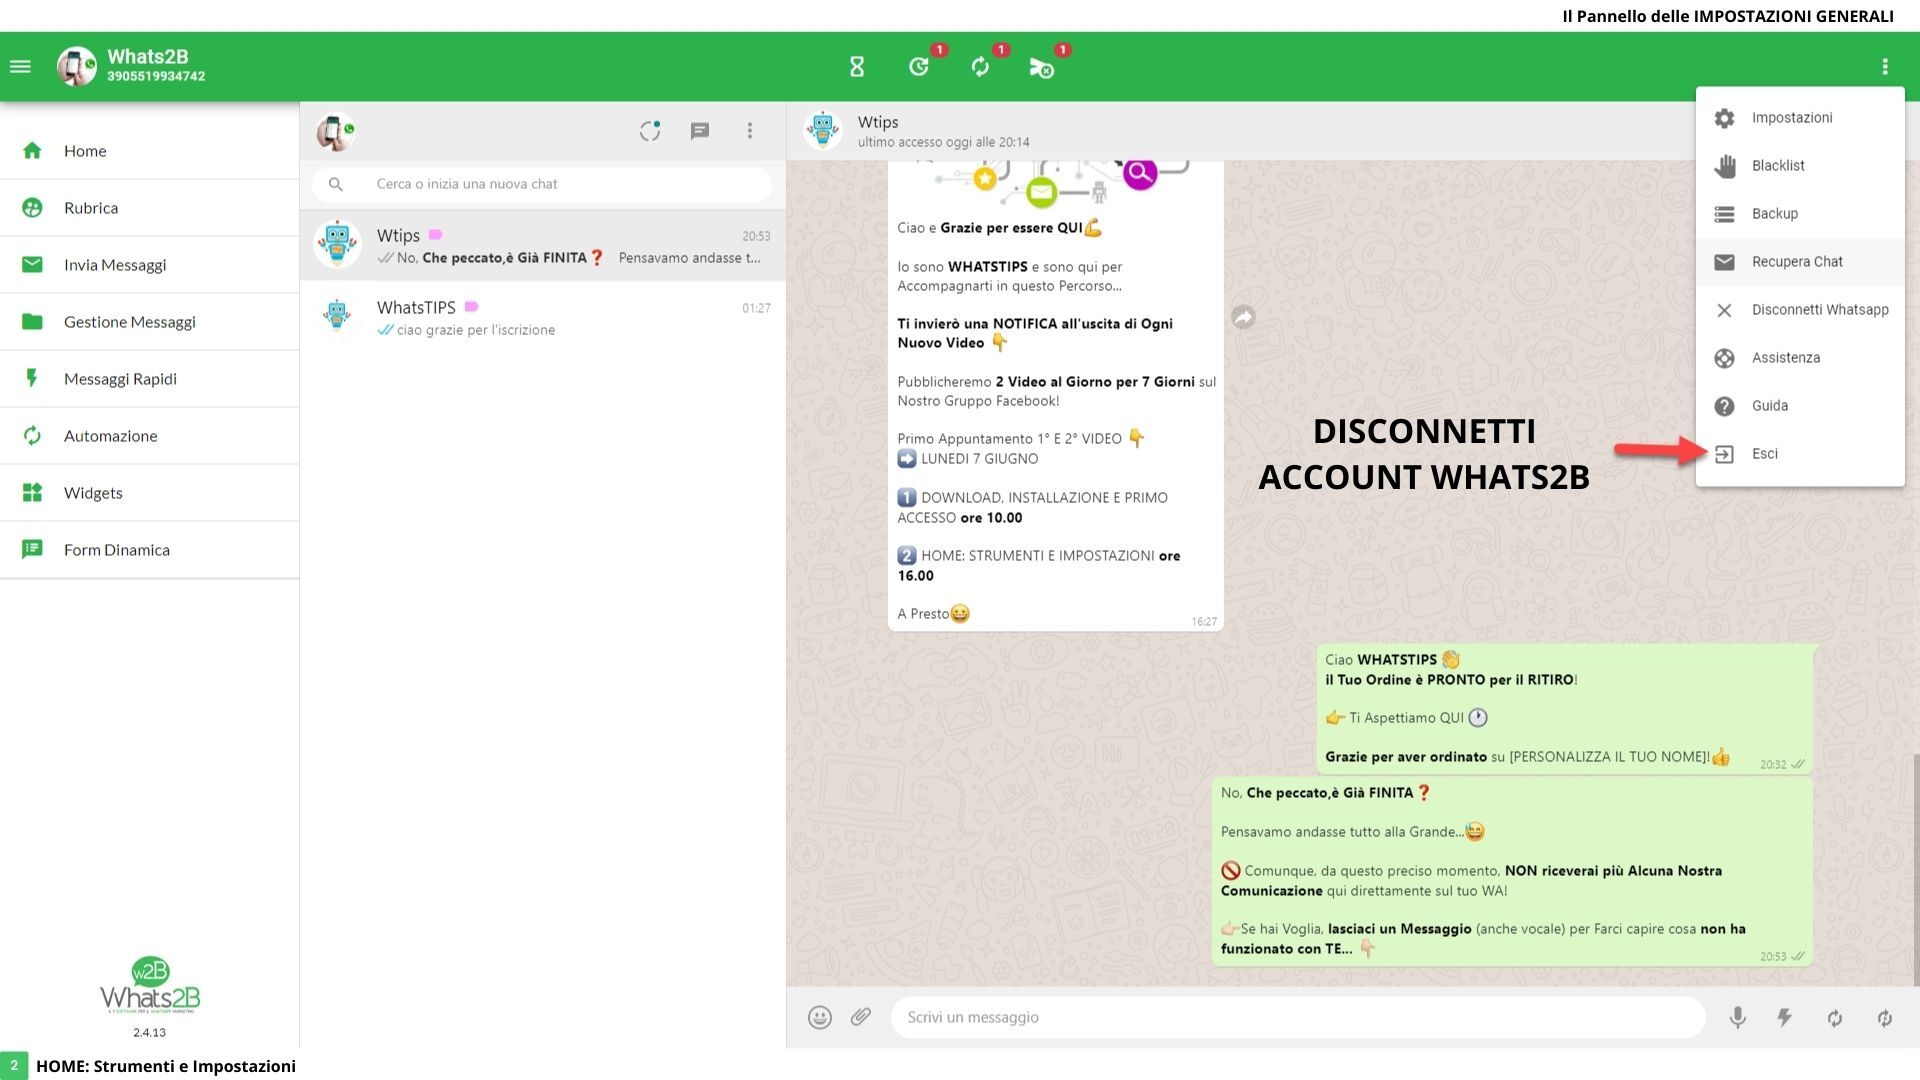This screenshot has height=1080, width=1920.
Task: Click the search magnifier icon
Action: pos(336,184)
